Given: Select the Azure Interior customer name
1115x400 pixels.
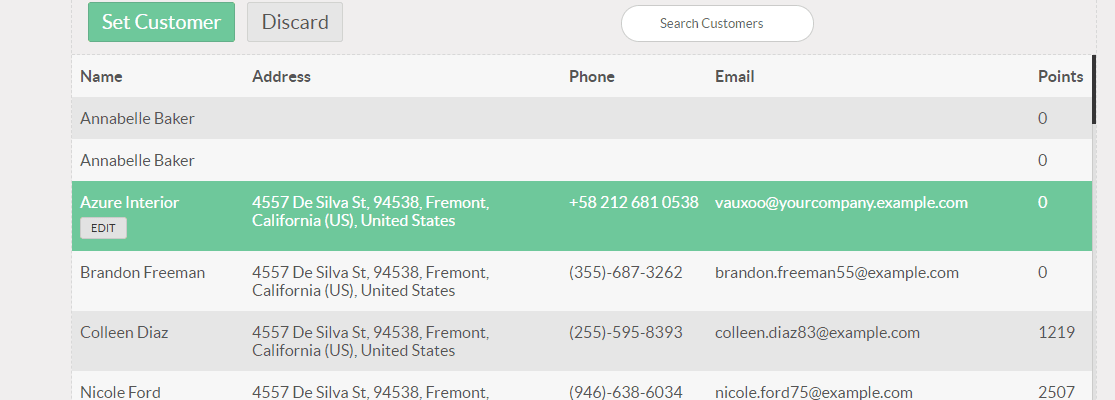Looking at the screenshot, I should (129, 202).
